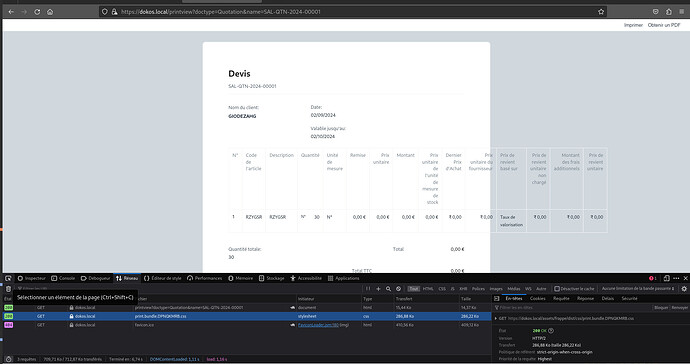690x364 pixels.
Task: Expand the GET request URL section
Action: (x=496, y=318)
